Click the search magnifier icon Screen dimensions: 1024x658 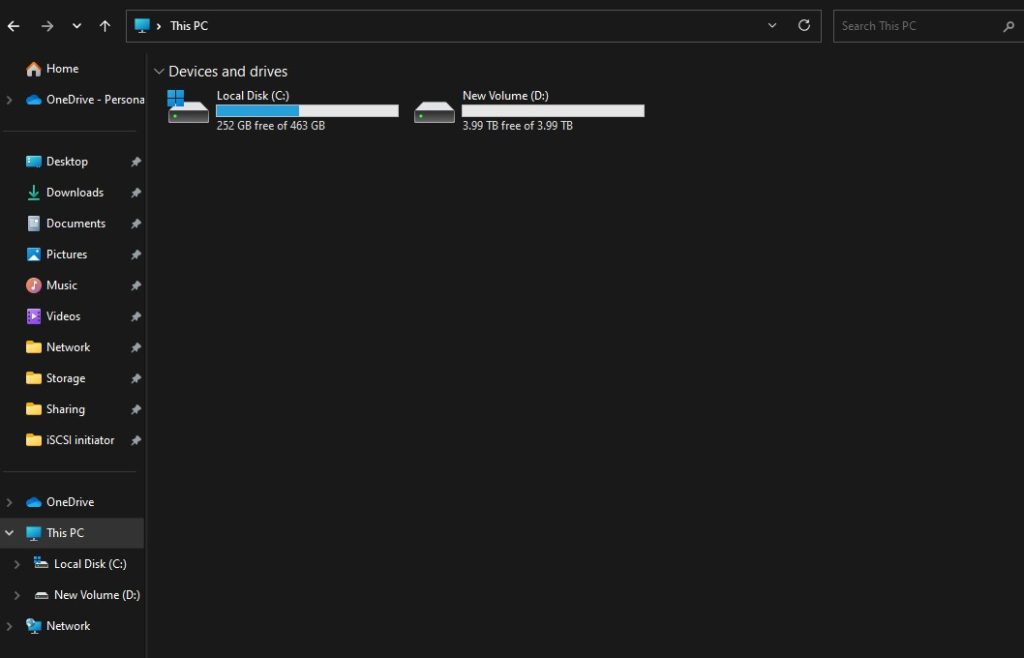[1008, 27]
